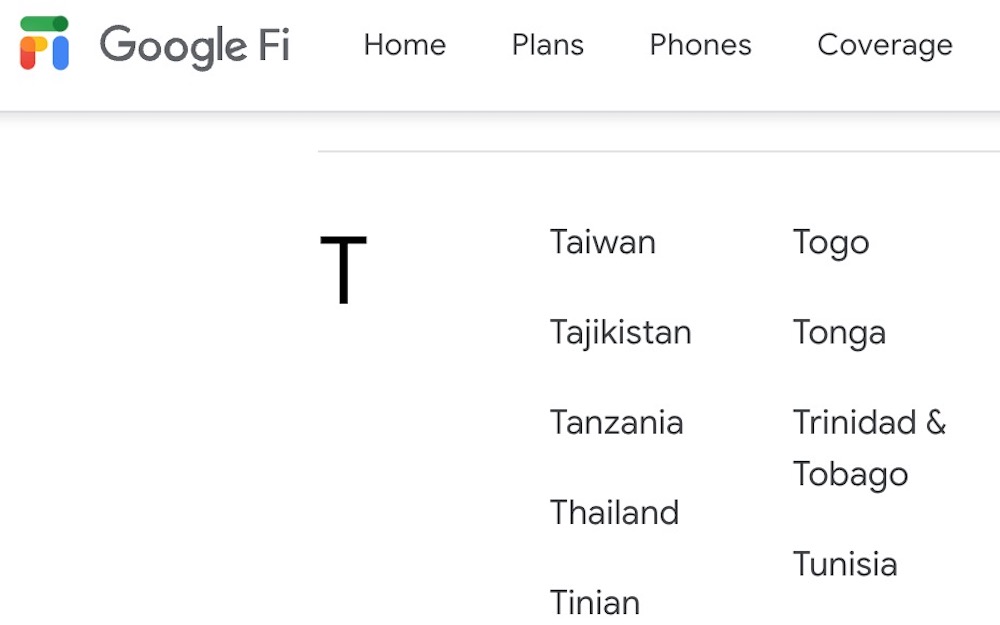Screen dimensions: 1000x625
Task: Go to the Home page
Action: [x=405, y=45]
